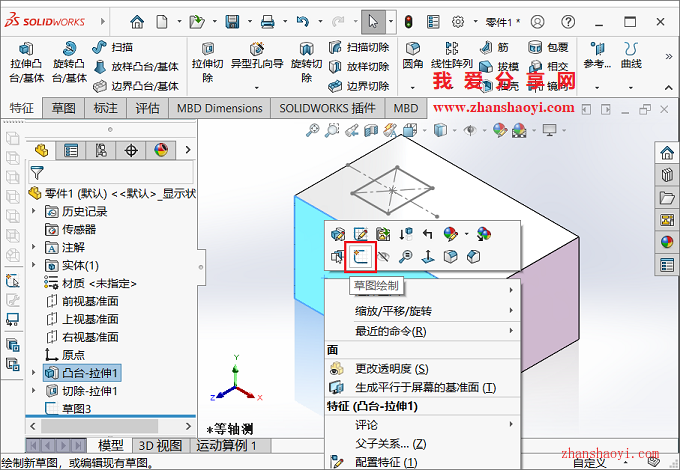Expand the 历史记录 tree node
The image size is (680, 470).
coord(33,211)
